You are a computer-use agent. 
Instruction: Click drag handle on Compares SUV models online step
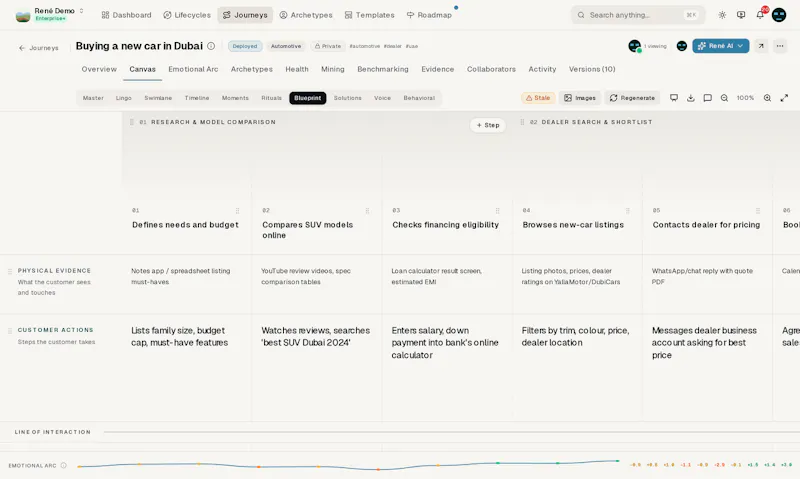click(367, 211)
